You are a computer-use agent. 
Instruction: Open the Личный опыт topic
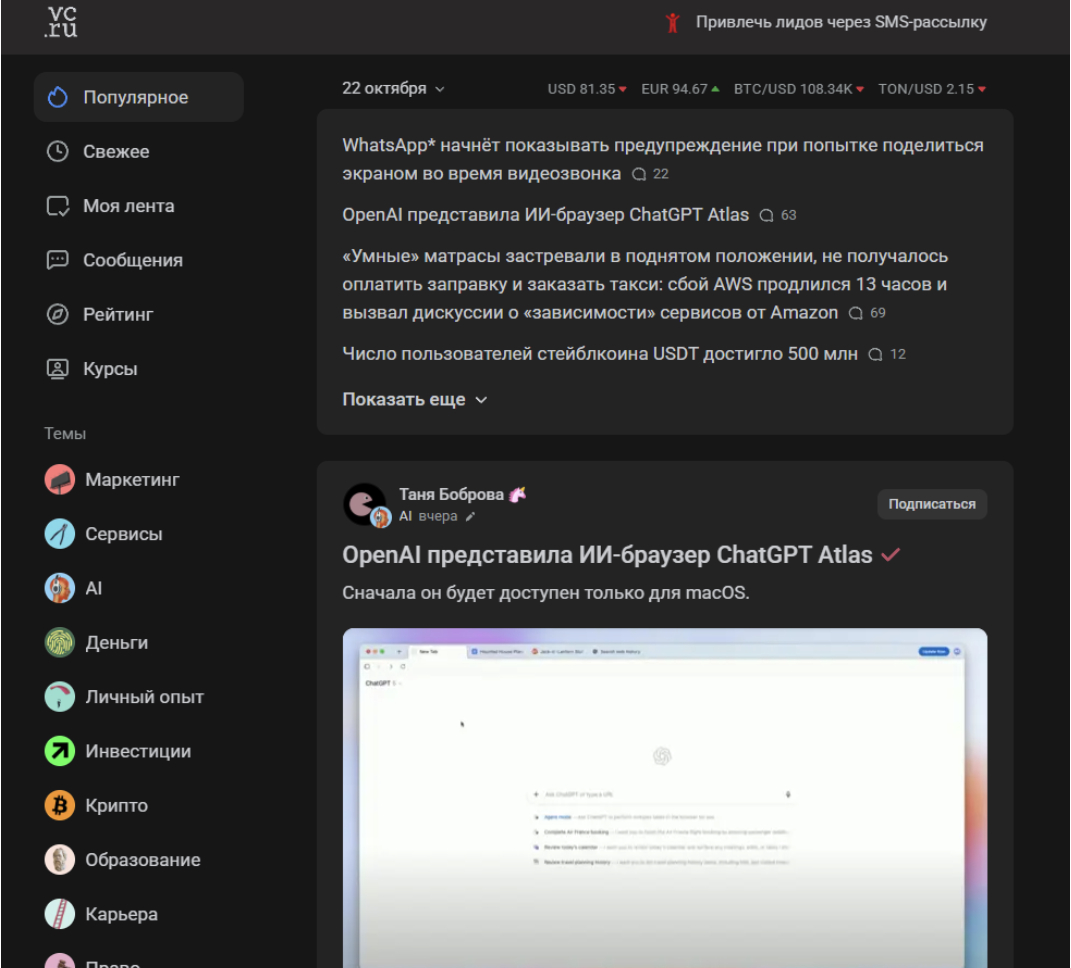pyautogui.click(x=145, y=697)
